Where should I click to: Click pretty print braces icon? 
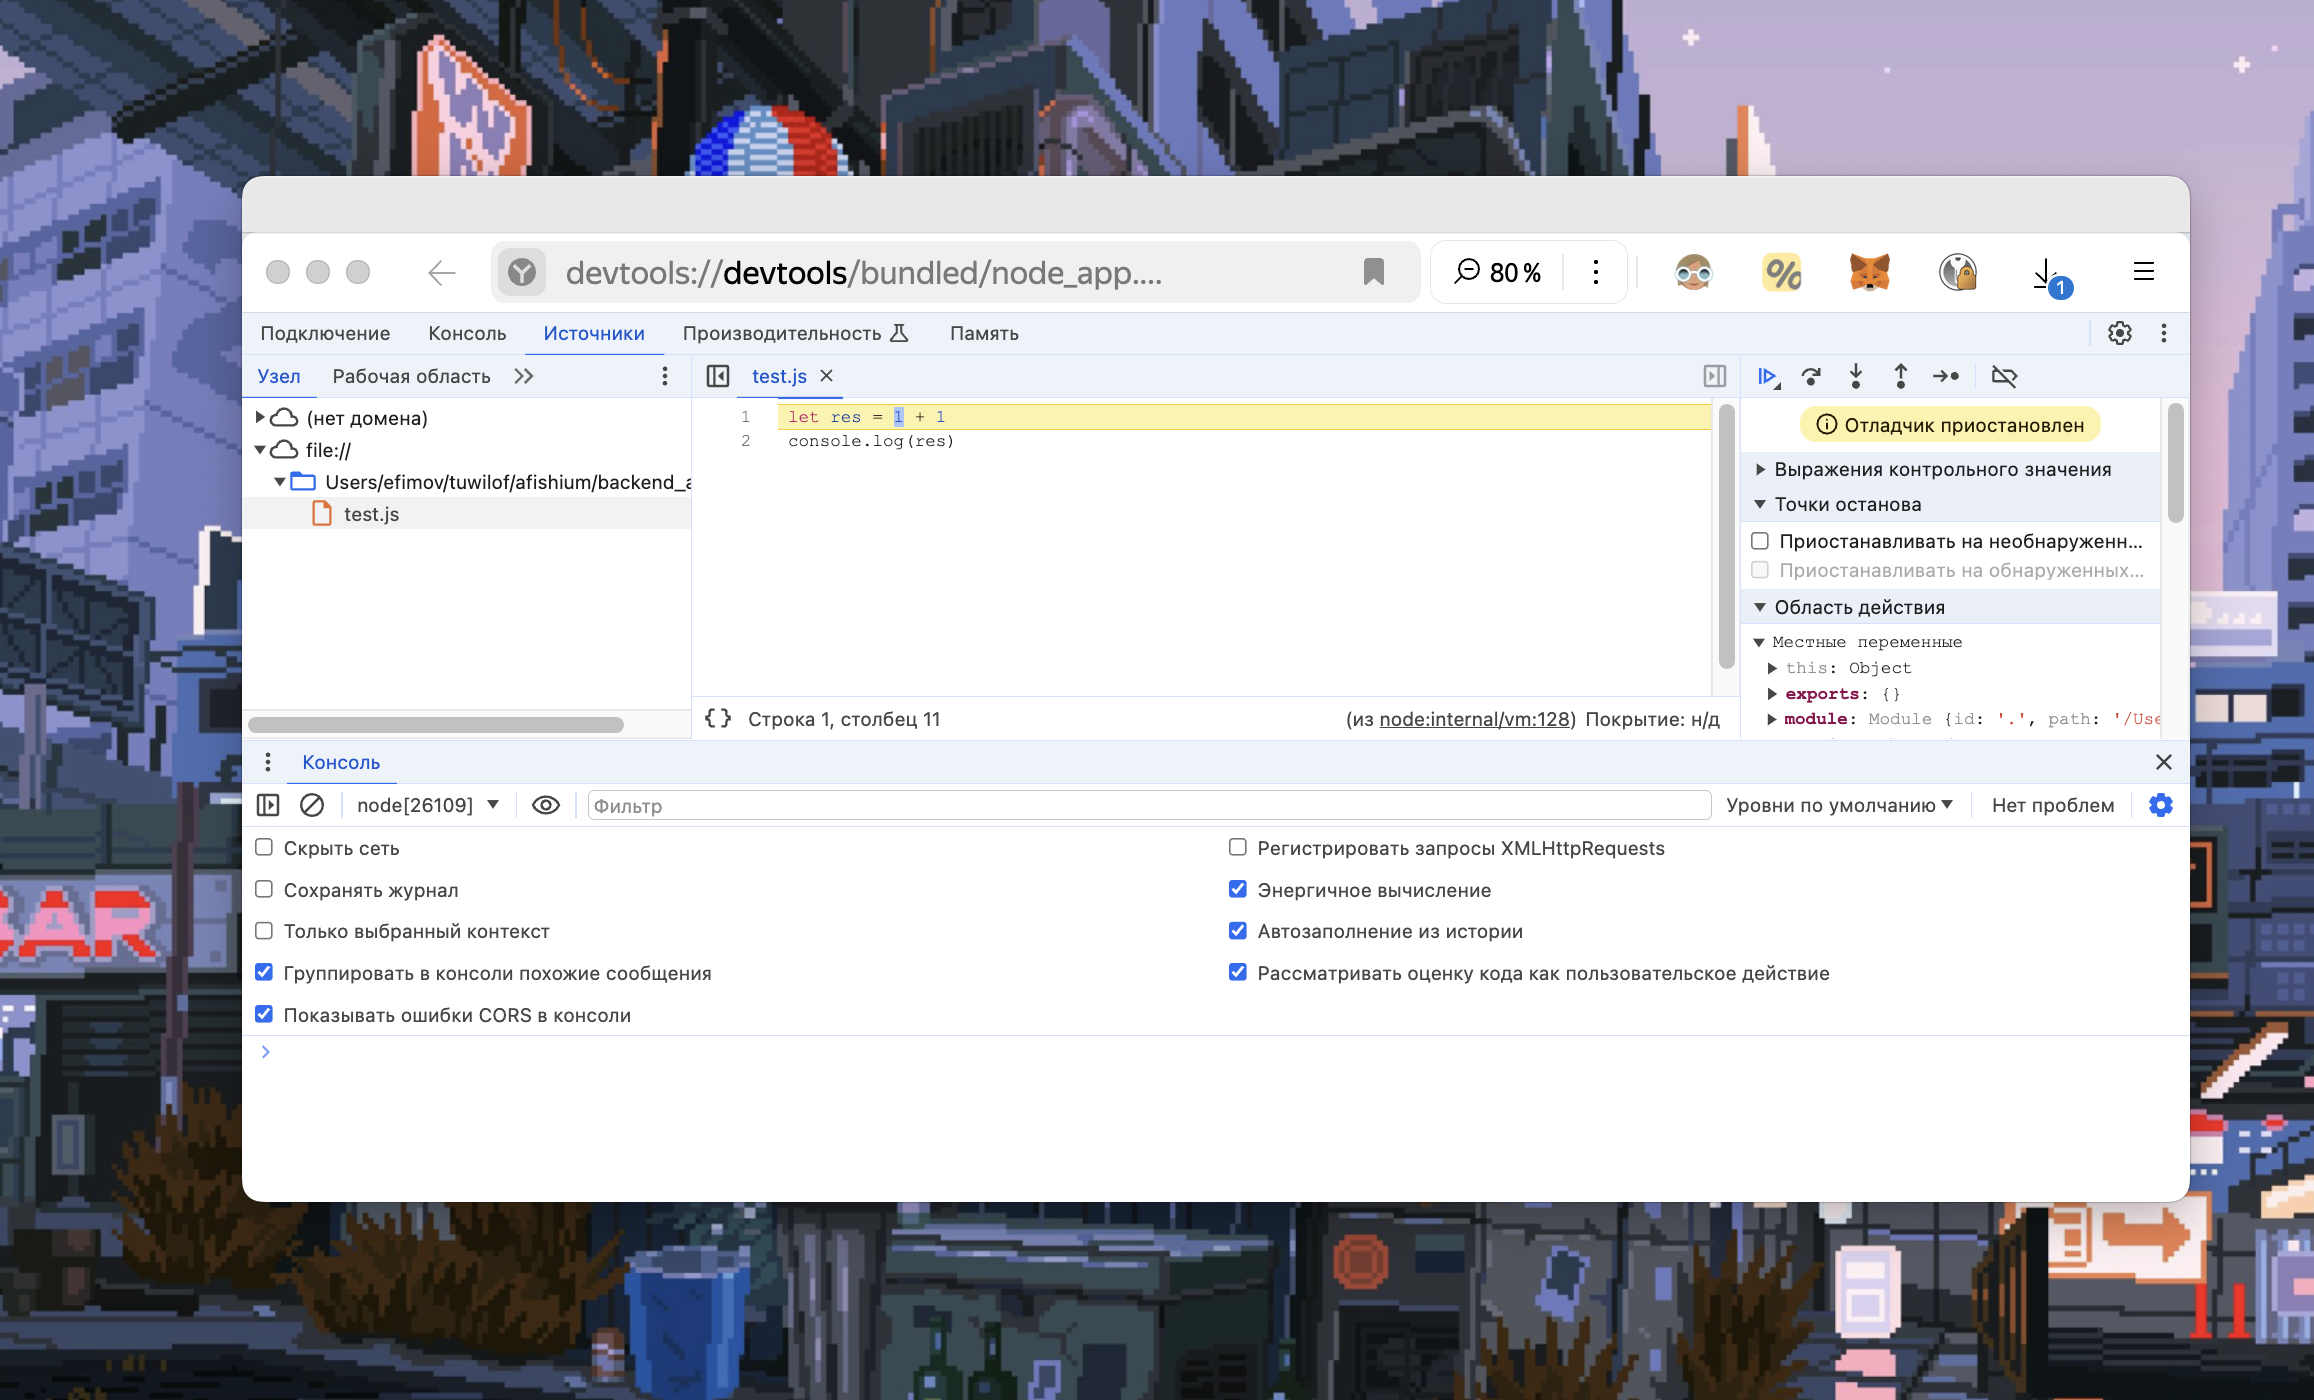pos(718,718)
